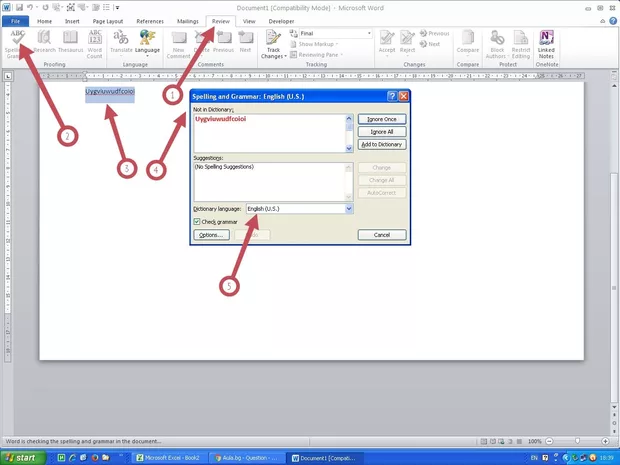
Task: Open the Thesaurus tool
Action: tap(70, 42)
